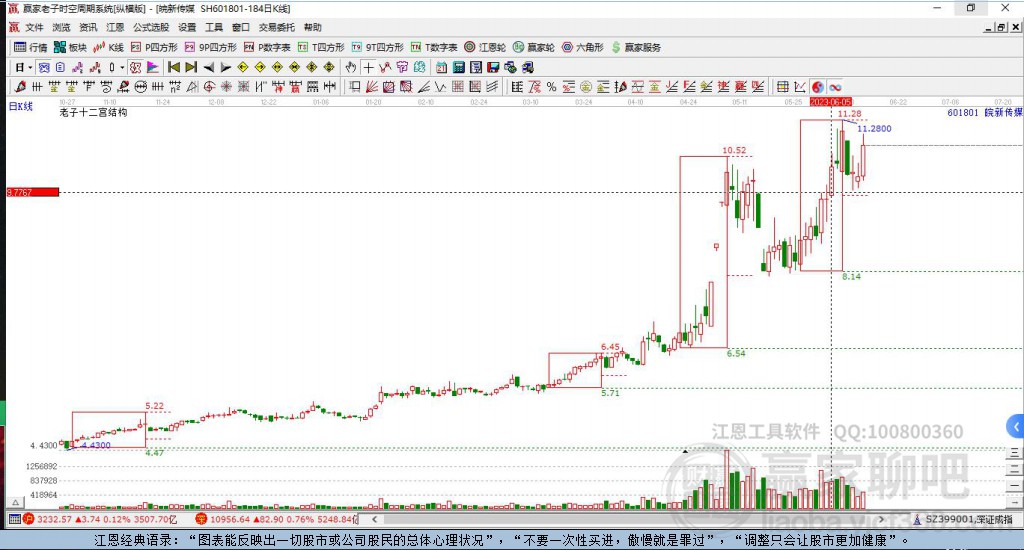Click the zigzag wave line icon
This screenshot has height=550, width=1024.
click(x=441, y=86)
